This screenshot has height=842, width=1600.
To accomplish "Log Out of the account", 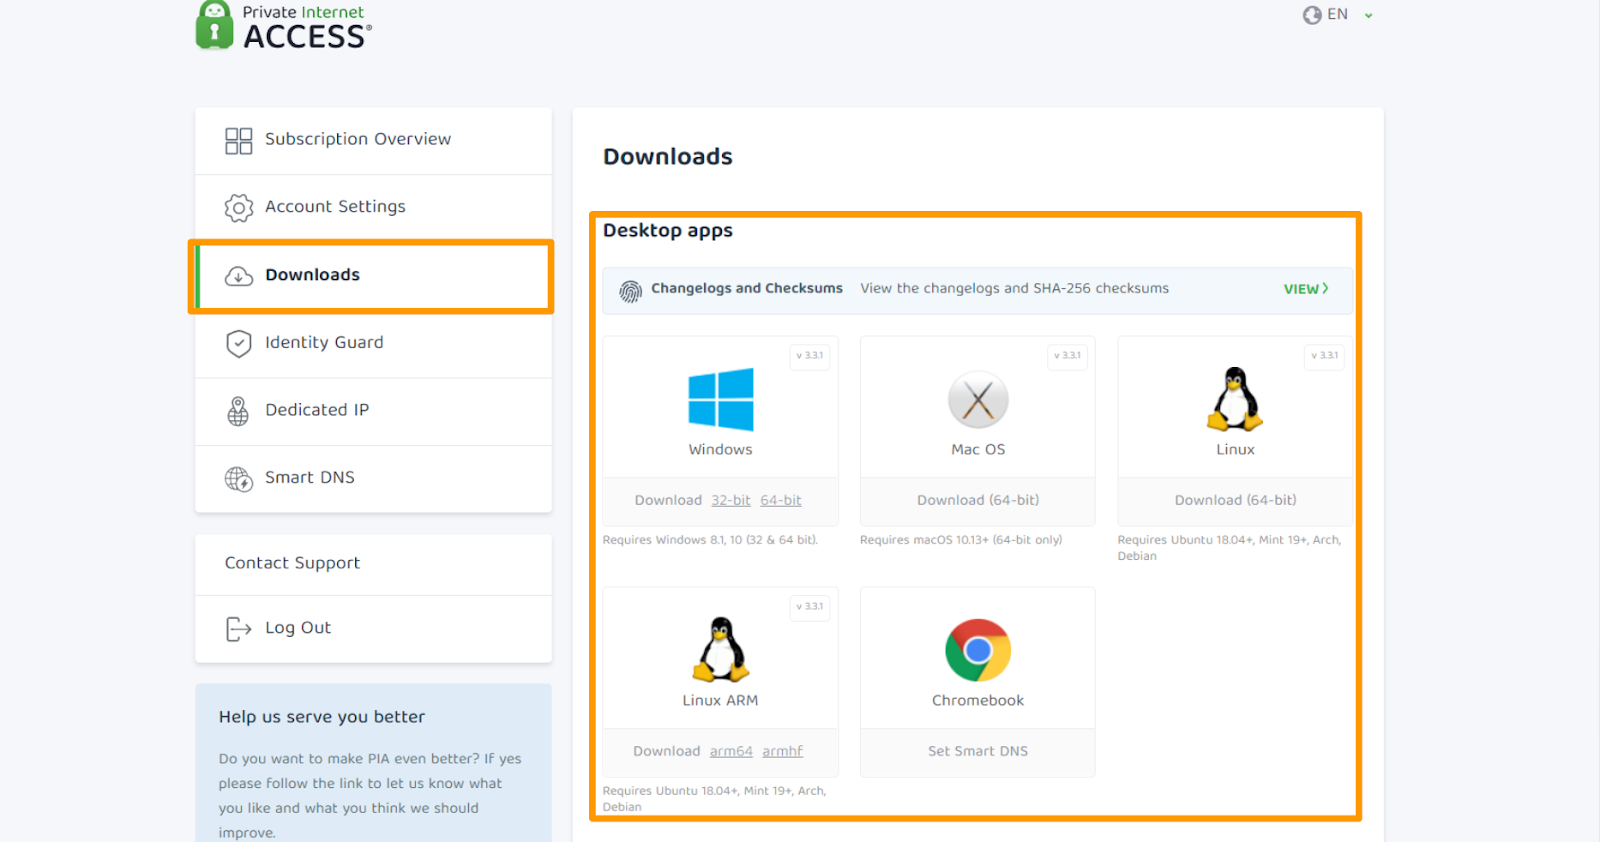I will [373, 629].
